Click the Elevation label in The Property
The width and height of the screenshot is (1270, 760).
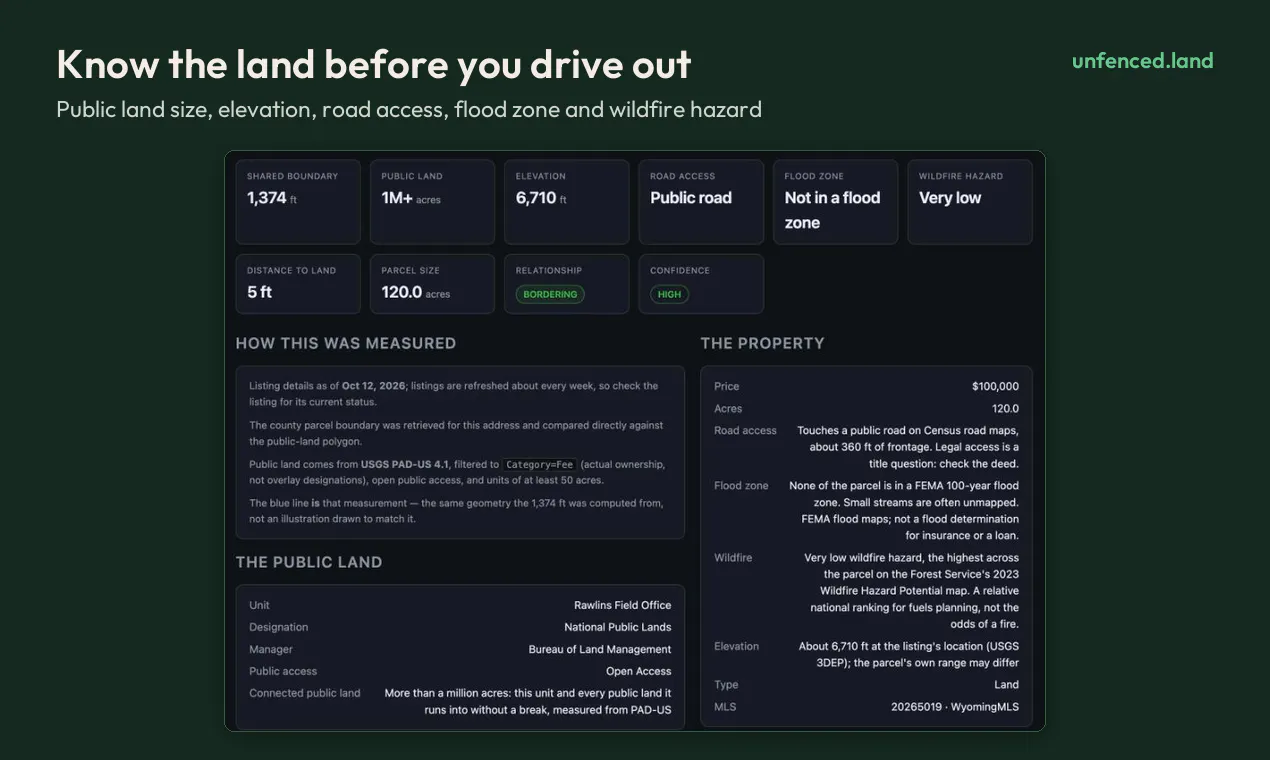click(736, 646)
